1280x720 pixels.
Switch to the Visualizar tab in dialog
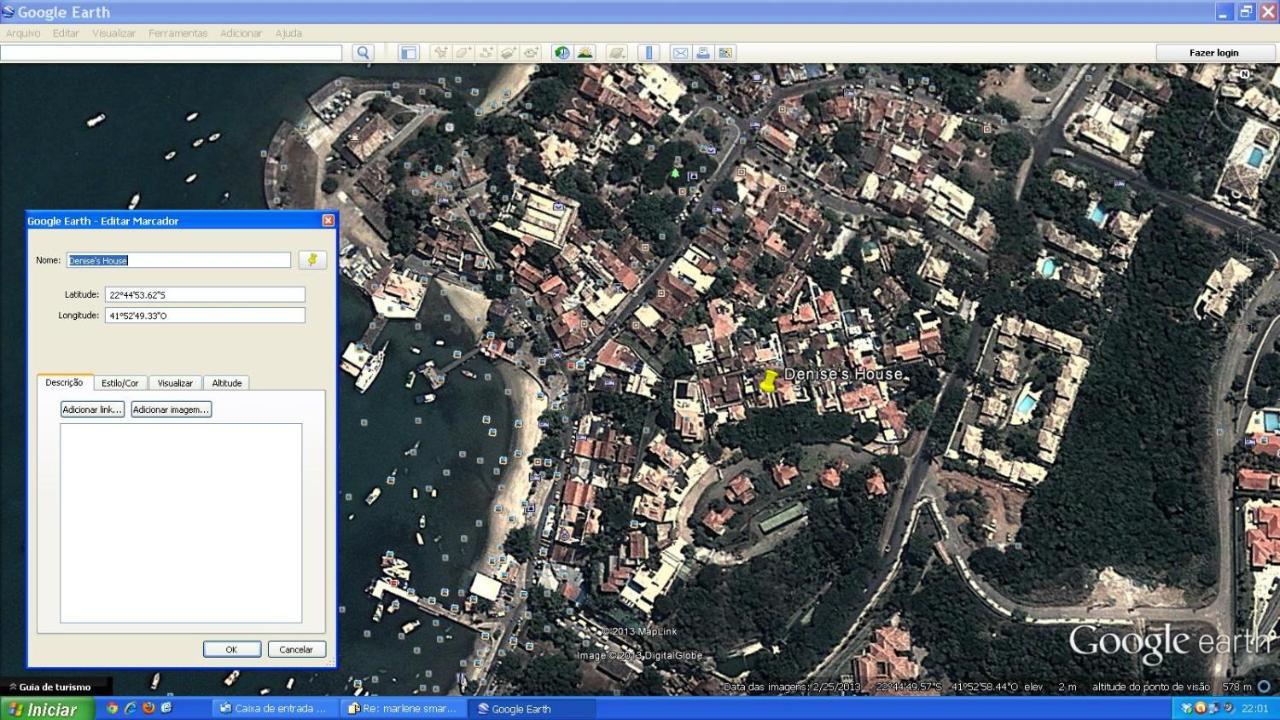pyautogui.click(x=175, y=383)
